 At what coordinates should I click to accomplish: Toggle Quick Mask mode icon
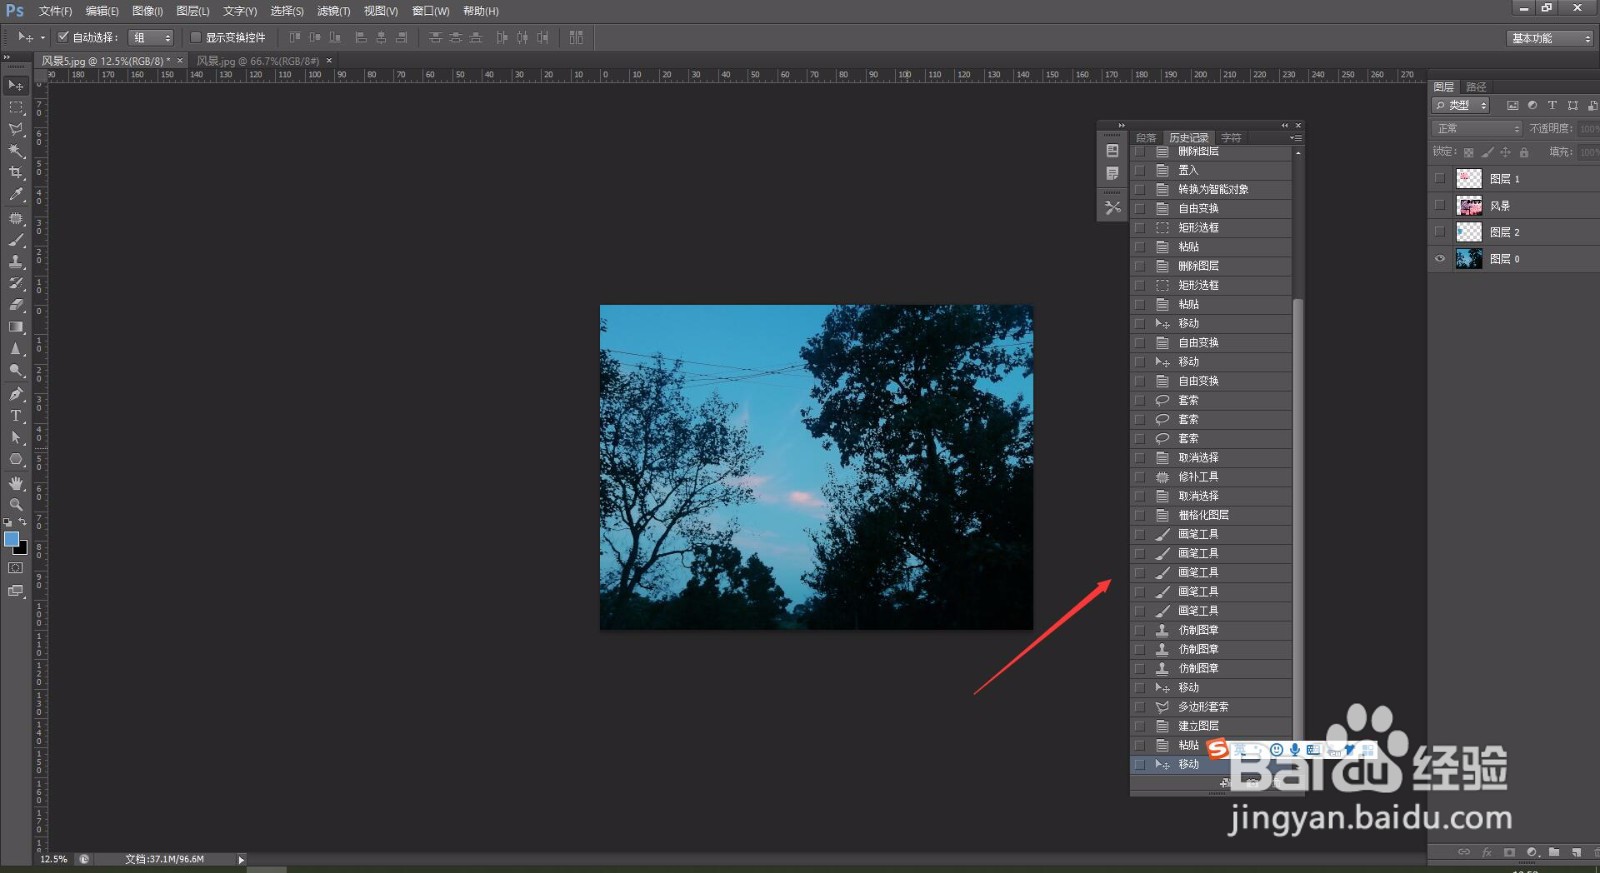[16, 568]
